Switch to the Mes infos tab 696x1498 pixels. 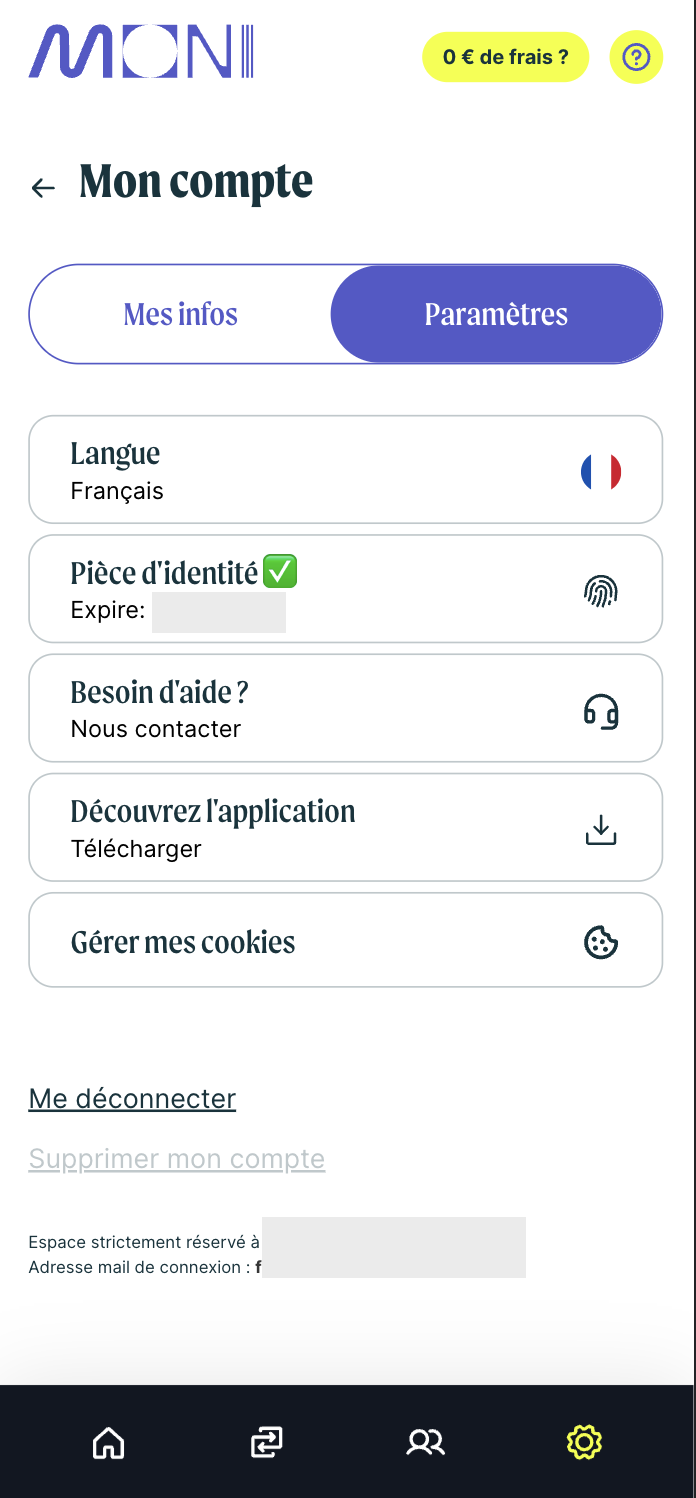pyautogui.click(x=181, y=314)
